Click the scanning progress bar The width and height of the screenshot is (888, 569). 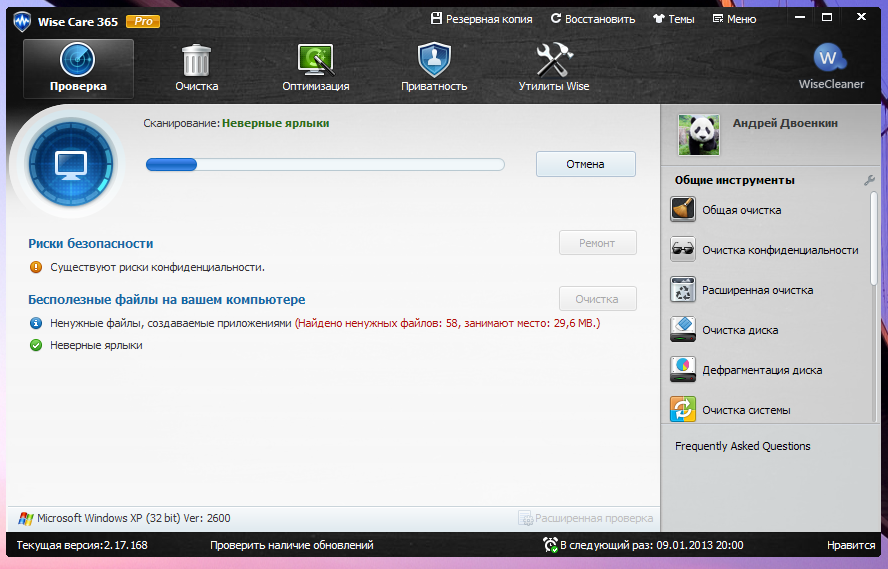tap(325, 165)
